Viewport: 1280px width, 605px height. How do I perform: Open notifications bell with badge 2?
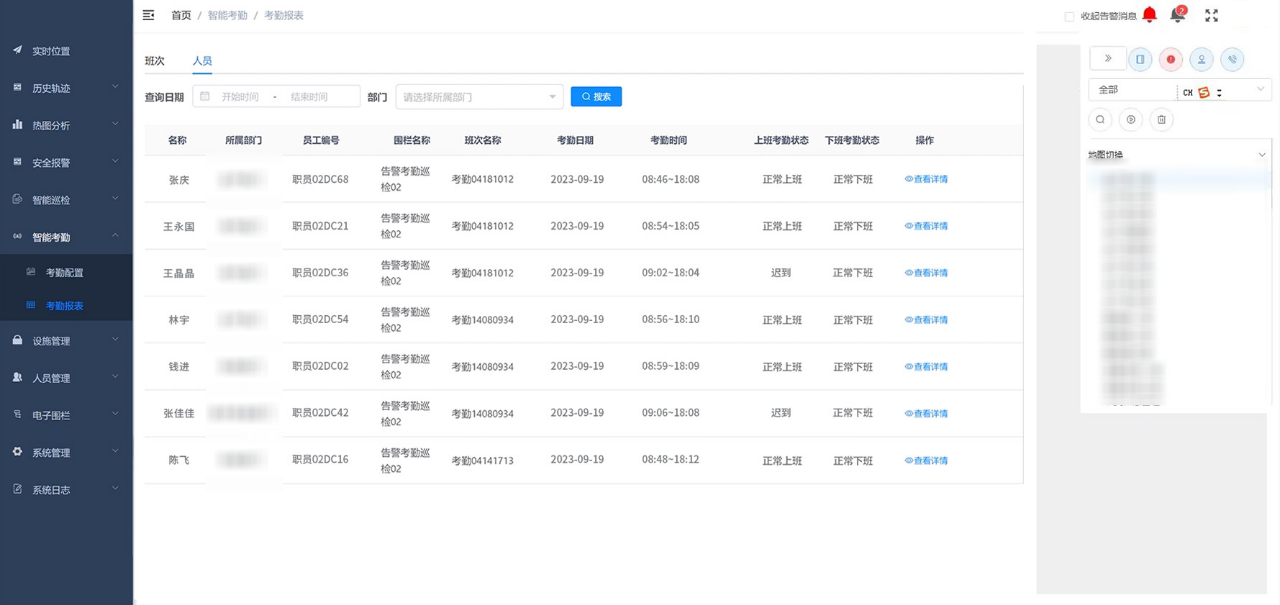pyautogui.click(x=1177, y=15)
